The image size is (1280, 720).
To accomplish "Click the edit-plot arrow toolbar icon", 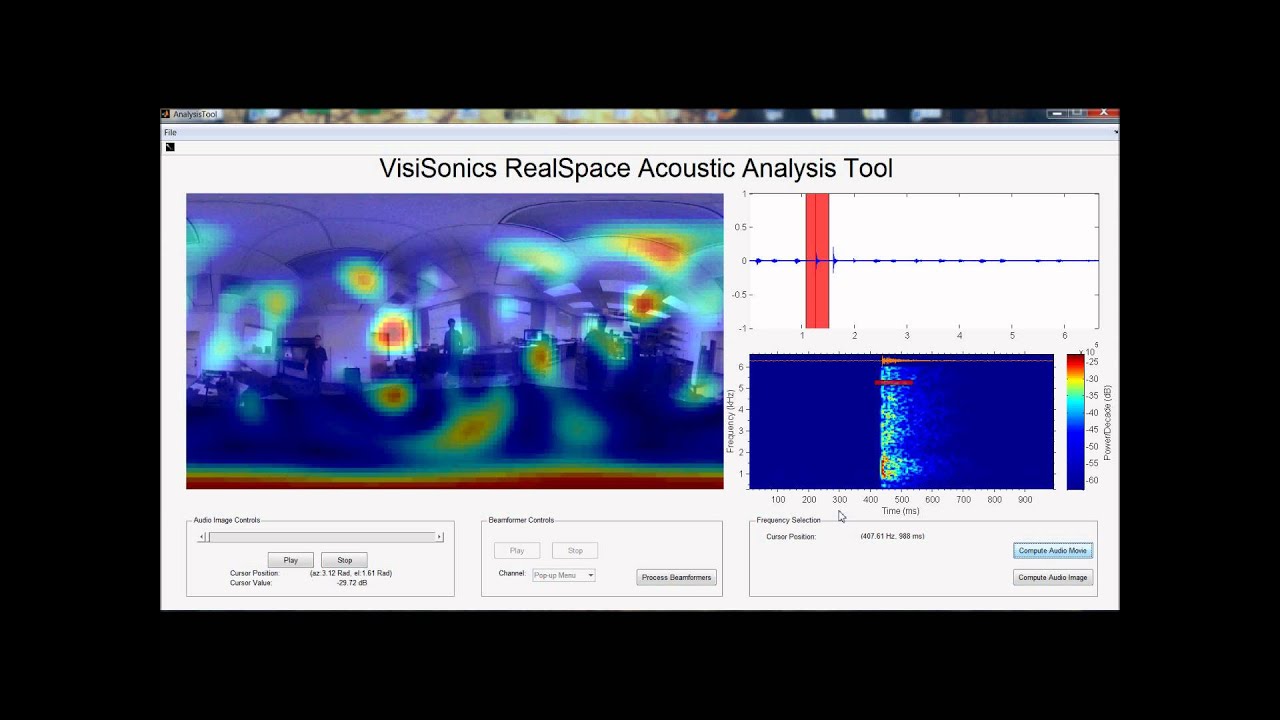I will click(x=170, y=147).
